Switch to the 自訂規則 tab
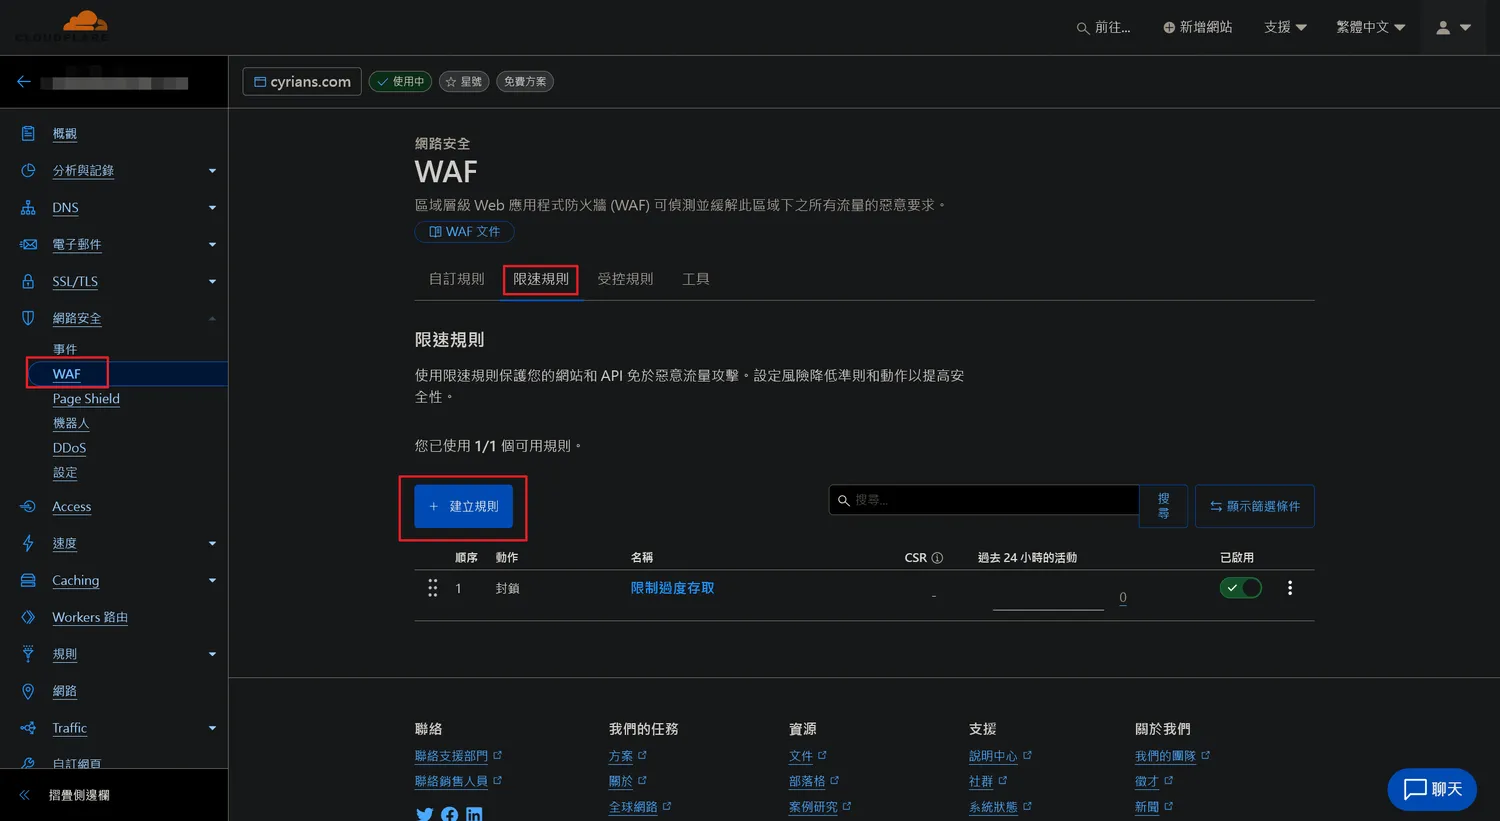The width and height of the screenshot is (1500, 821). [456, 279]
